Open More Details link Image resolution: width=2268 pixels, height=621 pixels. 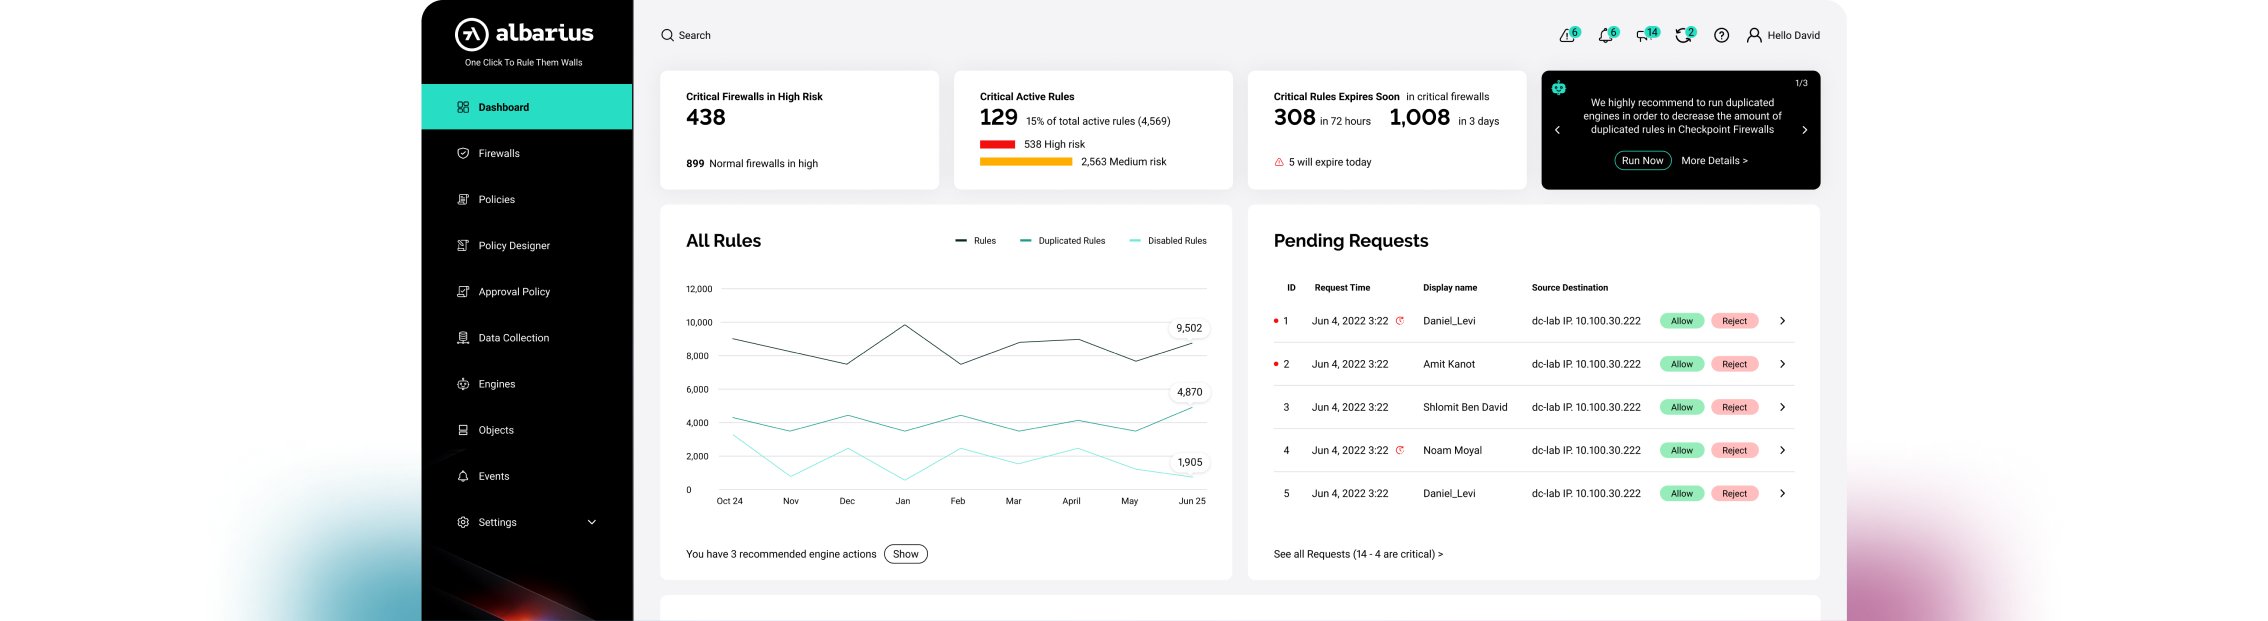pos(1714,160)
